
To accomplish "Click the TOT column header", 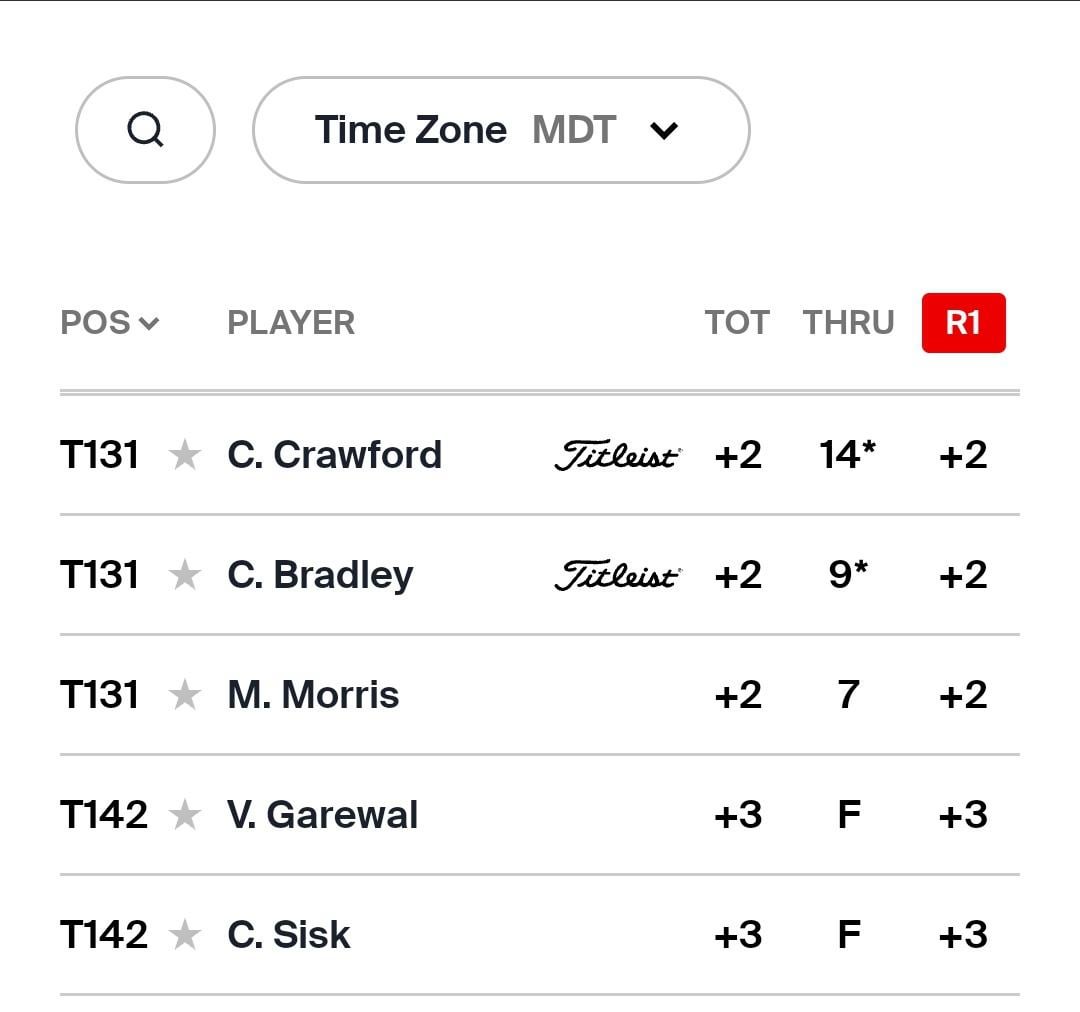I will click(737, 323).
